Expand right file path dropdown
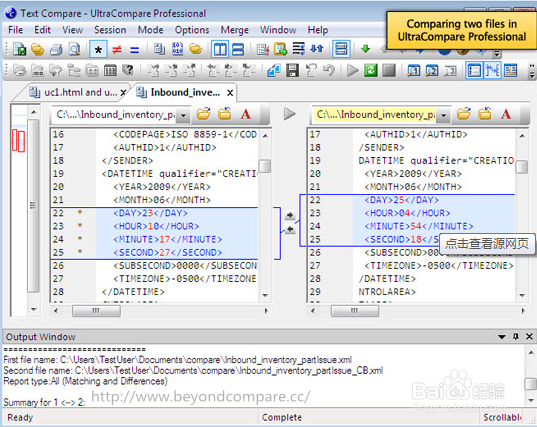Screen dimensions: 537x427 pyautogui.click(x=444, y=115)
